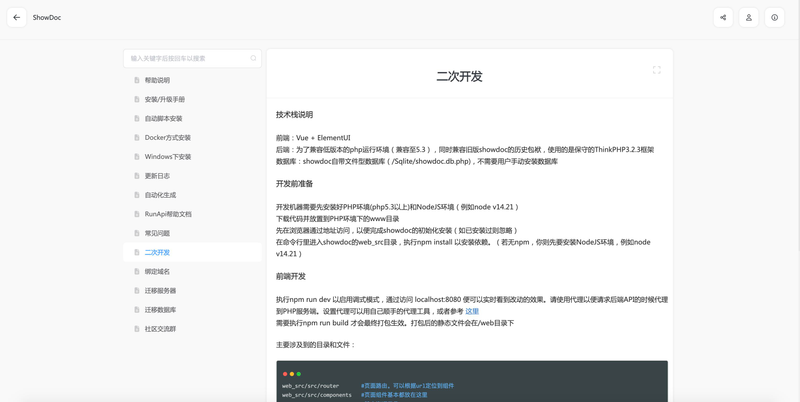Screen dimensions: 800x402
Task: Click the 技术栈说明 section heading
Action: (294, 115)
